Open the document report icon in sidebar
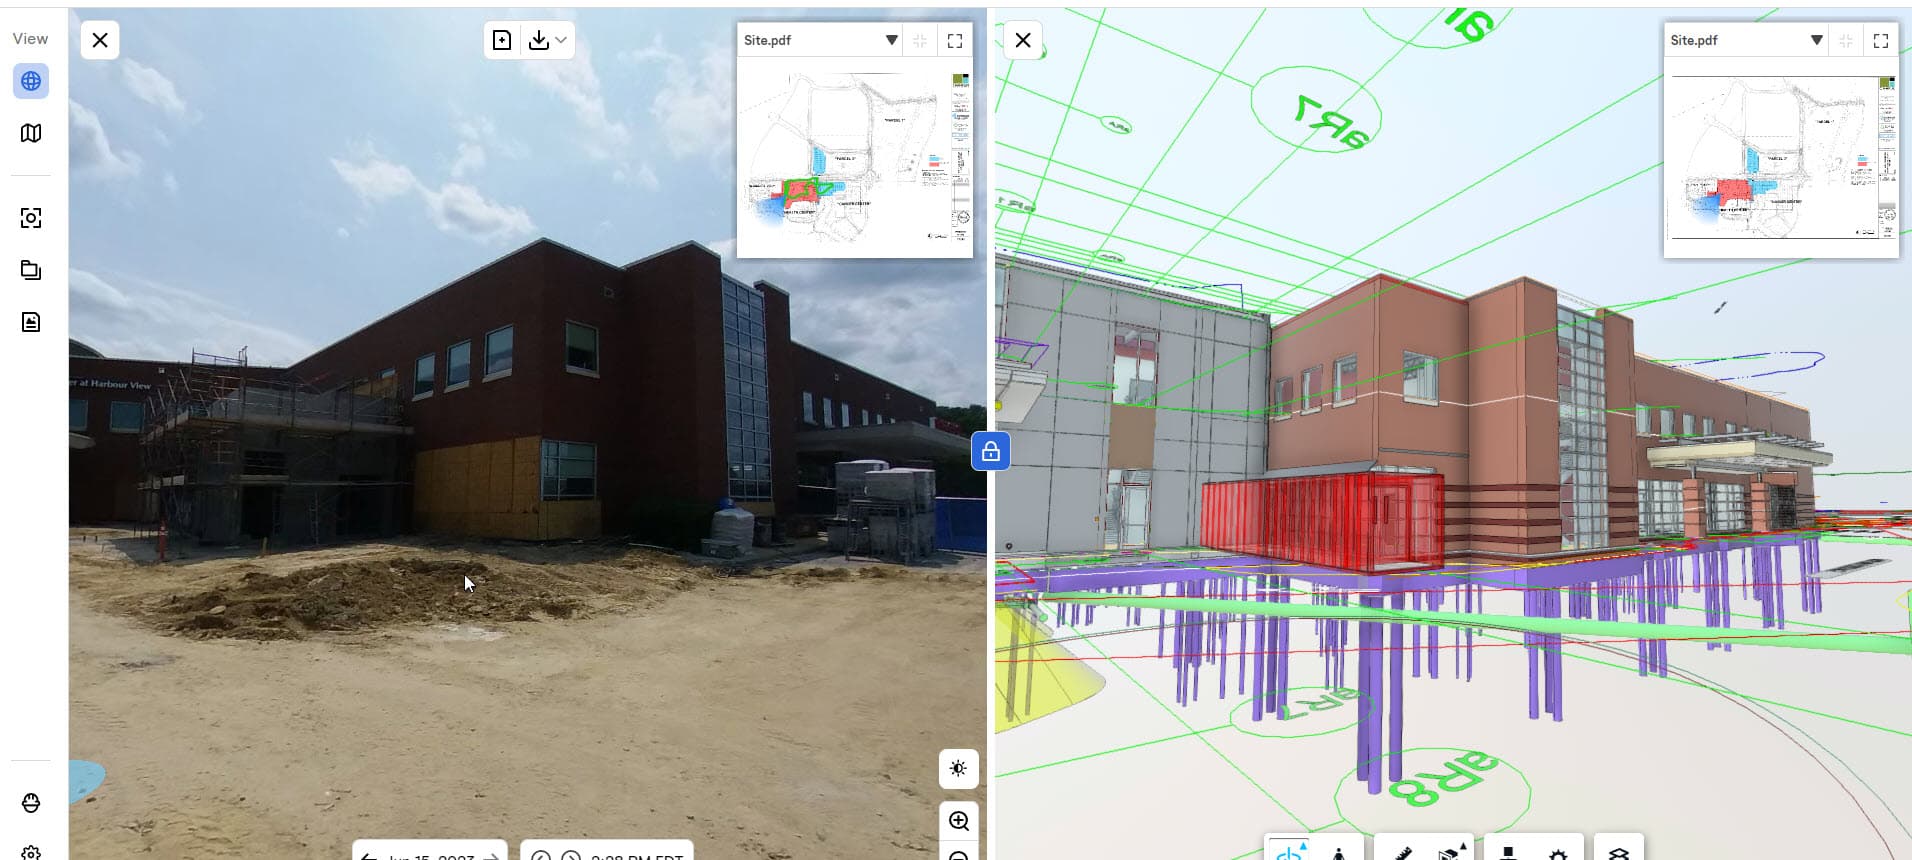 point(31,322)
